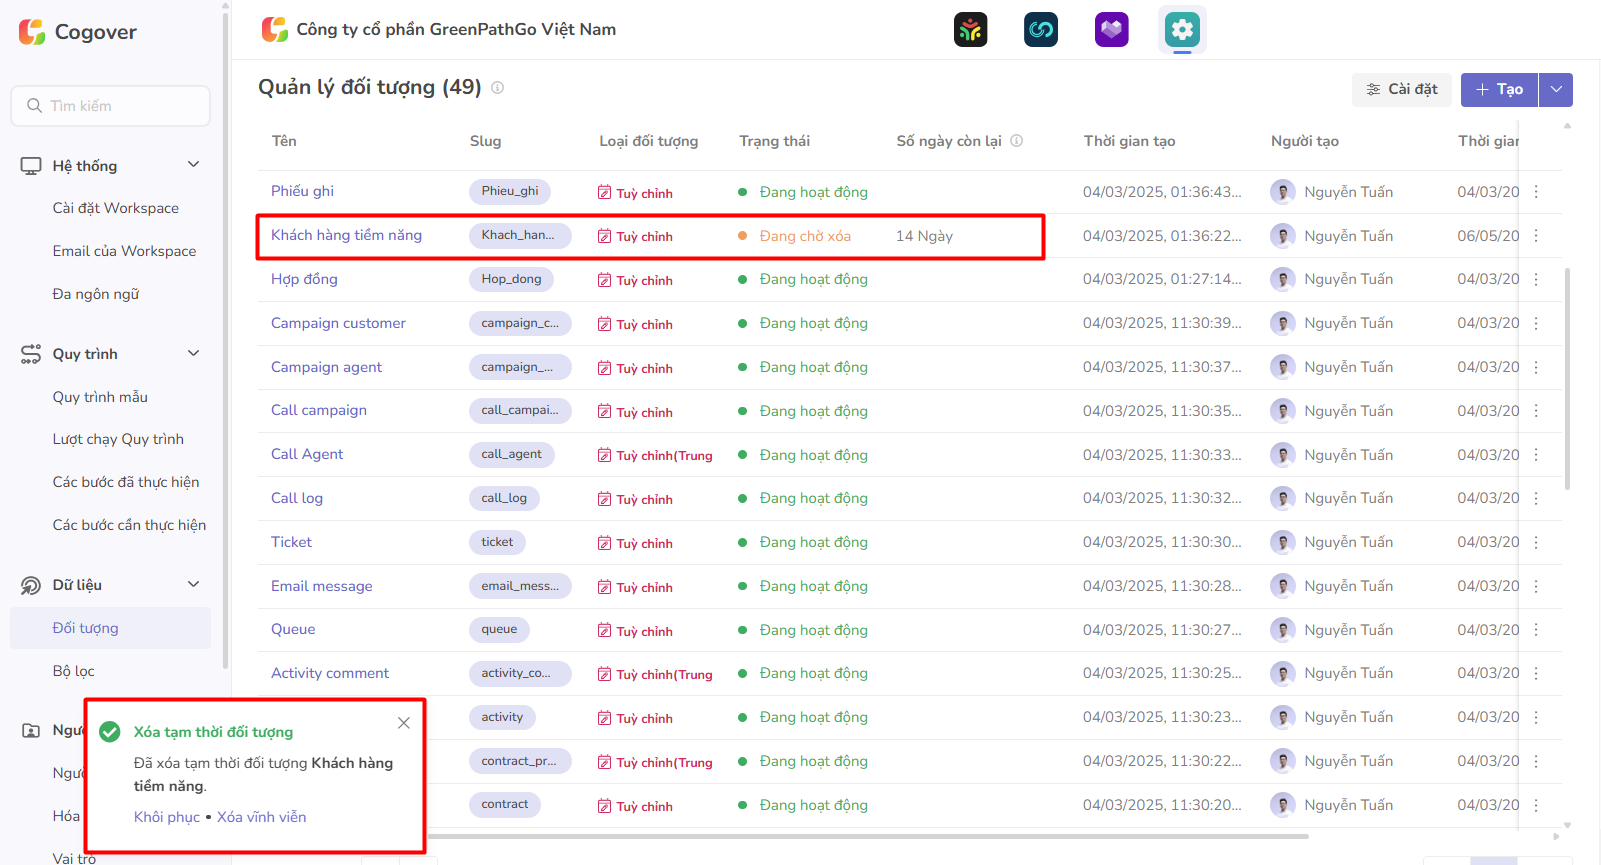
Task: Open row menu for Campaign agent
Action: point(1536,367)
